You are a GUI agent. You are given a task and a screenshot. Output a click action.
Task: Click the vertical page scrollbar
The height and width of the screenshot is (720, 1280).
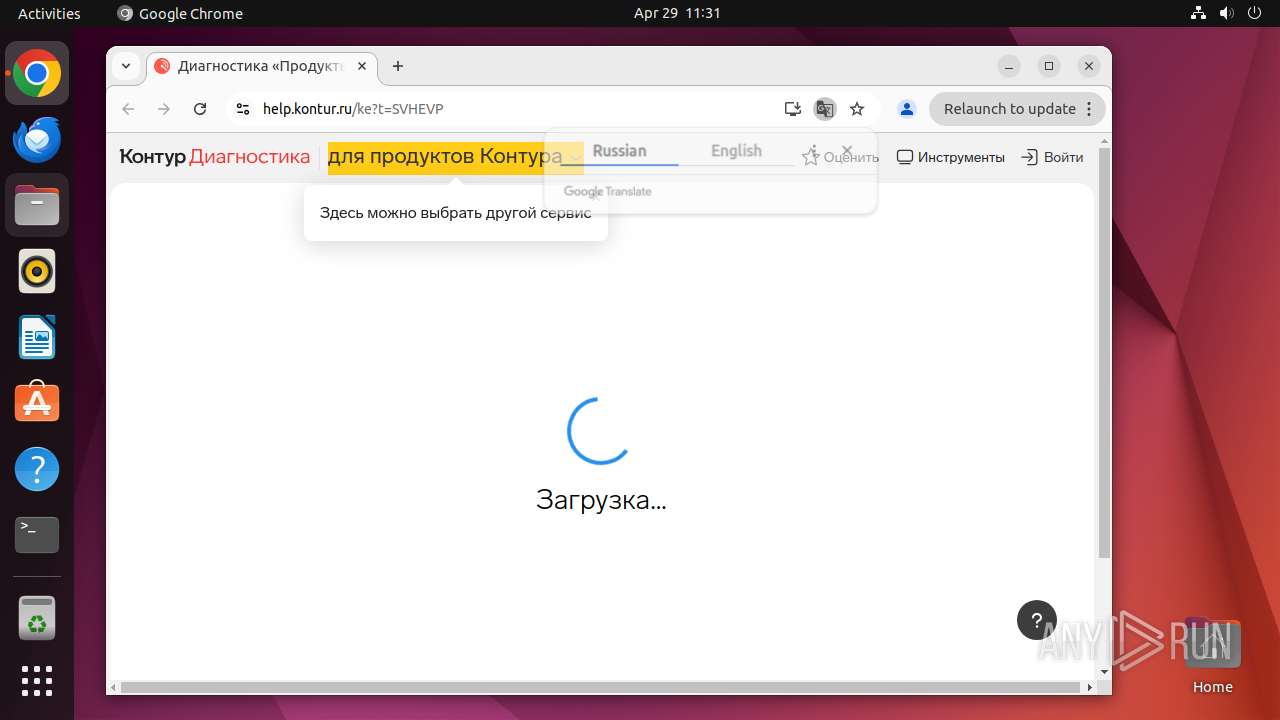tap(1104, 353)
